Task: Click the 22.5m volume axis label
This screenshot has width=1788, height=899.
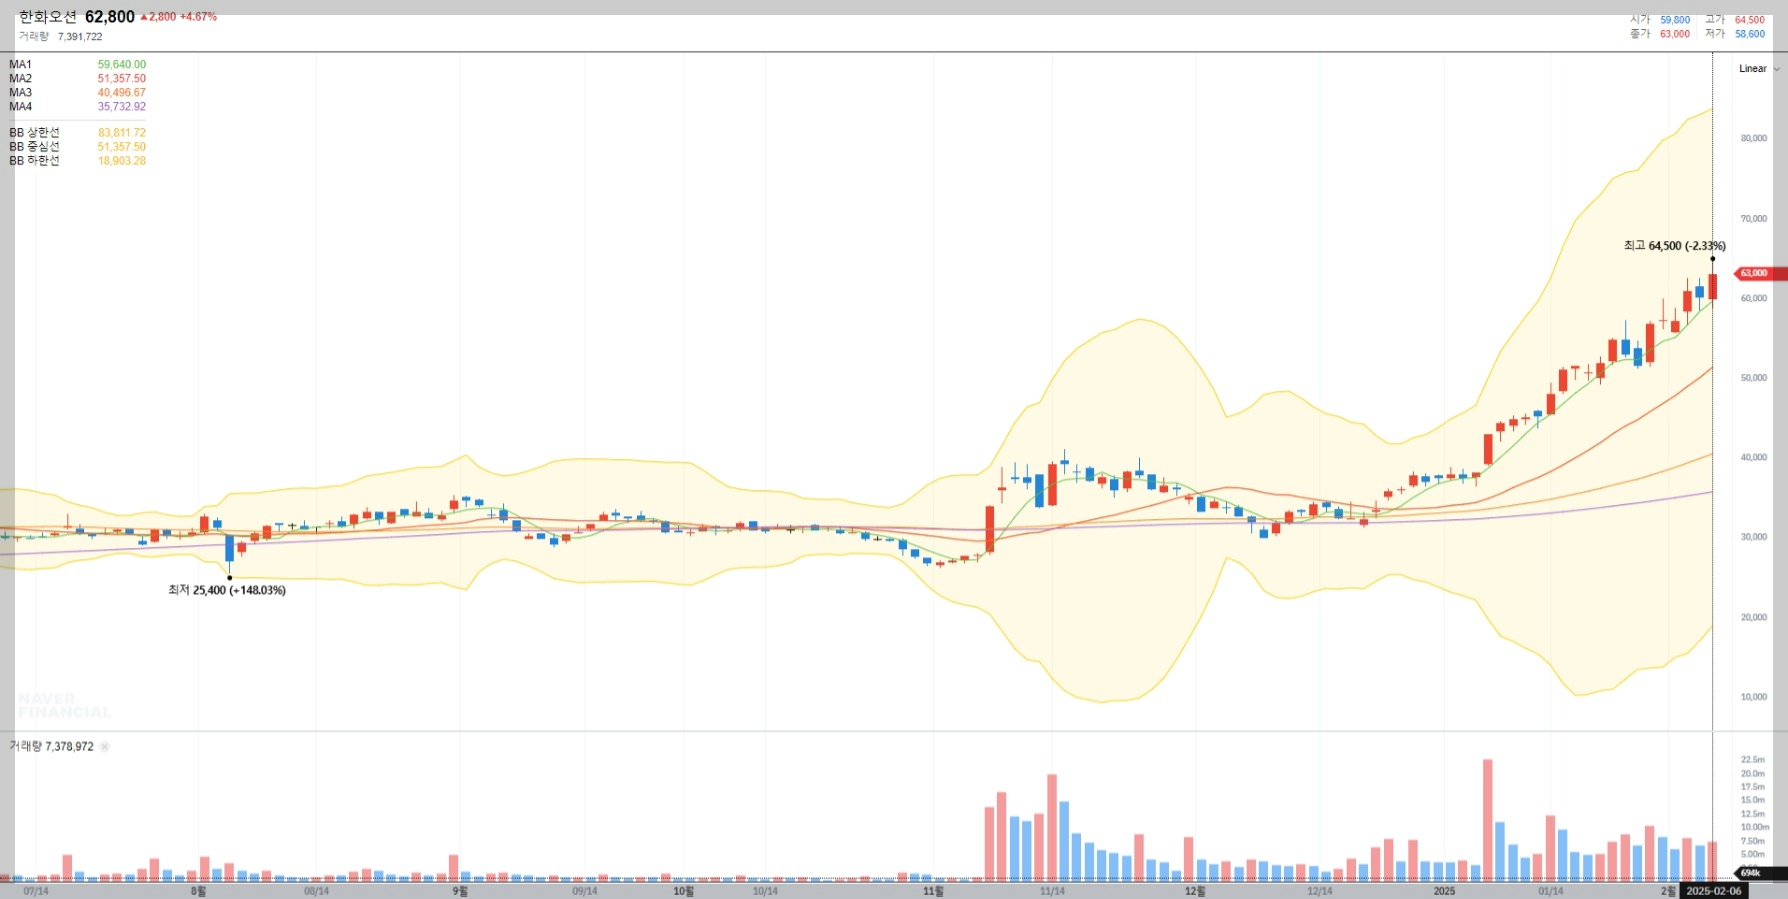Action: tap(1753, 760)
